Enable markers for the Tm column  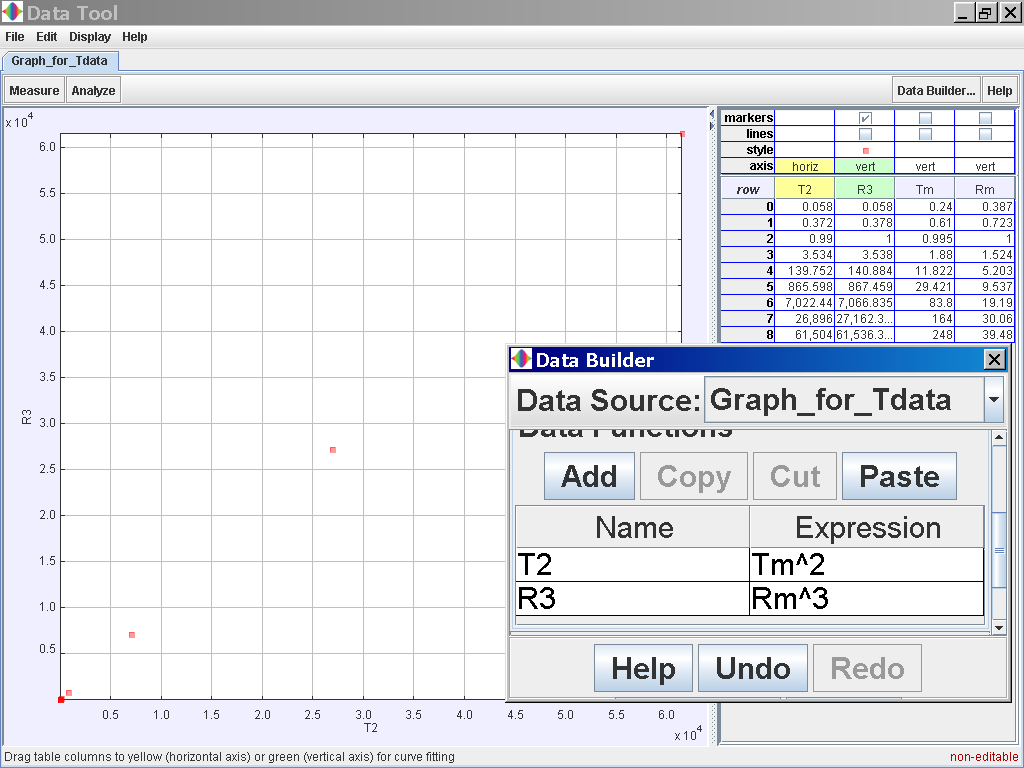[x=925, y=118]
